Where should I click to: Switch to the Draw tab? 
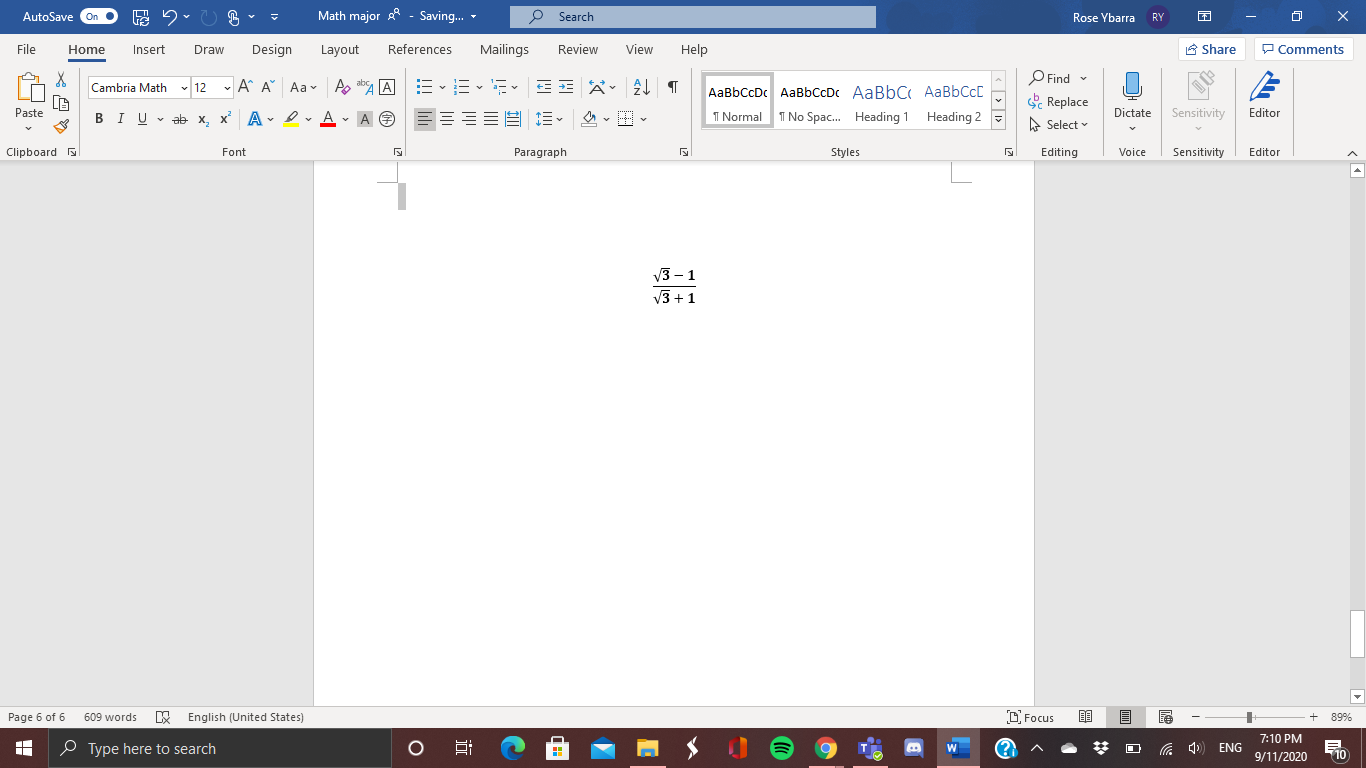point(209,49)
